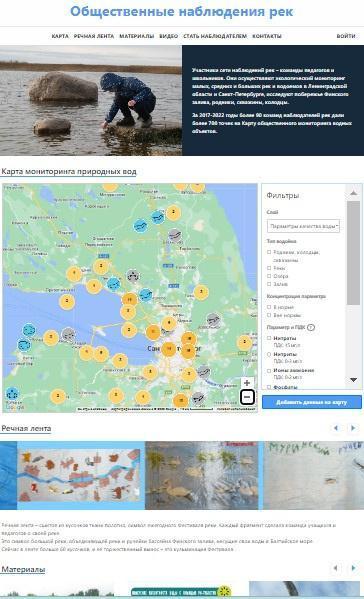Enable the Реки water body checkbox
Viewport: 364px width, 599px height.
[269, 268]
